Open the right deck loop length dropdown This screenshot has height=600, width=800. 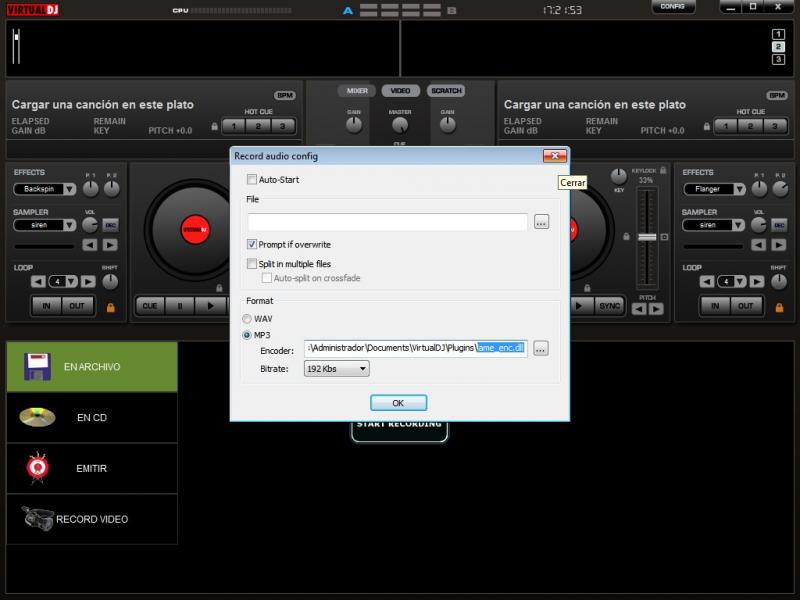click(740, 282)
